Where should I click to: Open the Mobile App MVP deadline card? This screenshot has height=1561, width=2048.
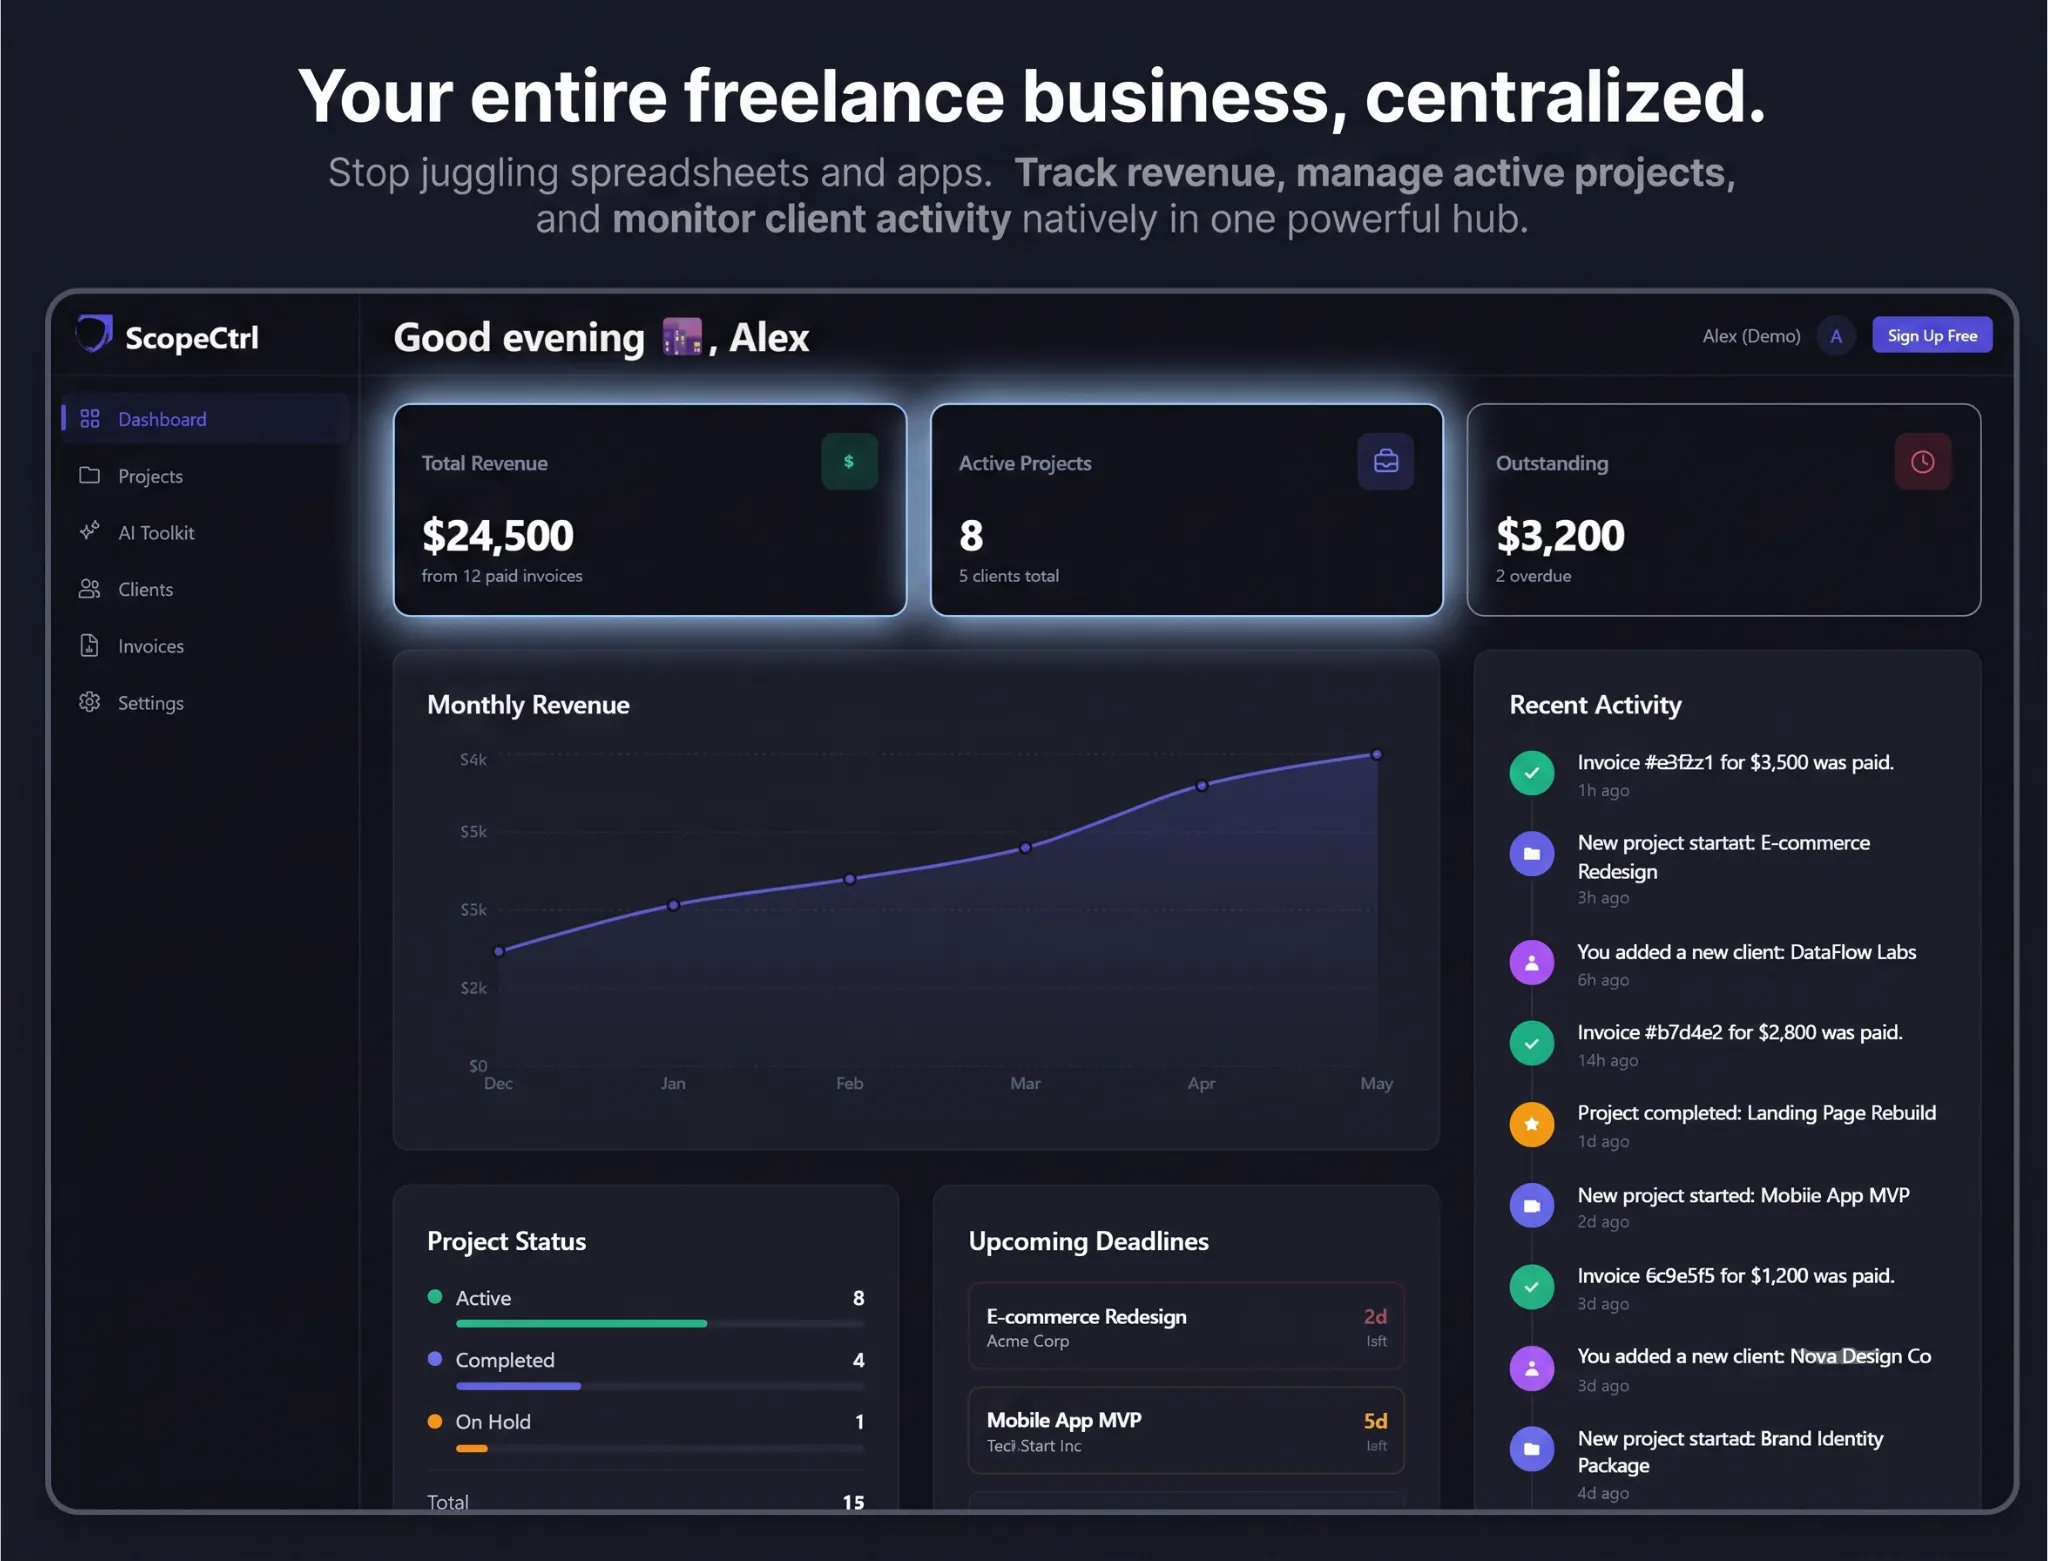(x=1186, y=1430)
